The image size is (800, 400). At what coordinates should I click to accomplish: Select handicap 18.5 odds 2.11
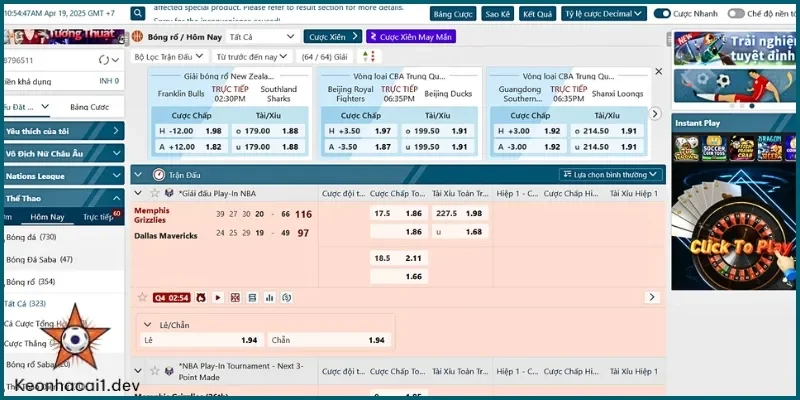[398, 258]
